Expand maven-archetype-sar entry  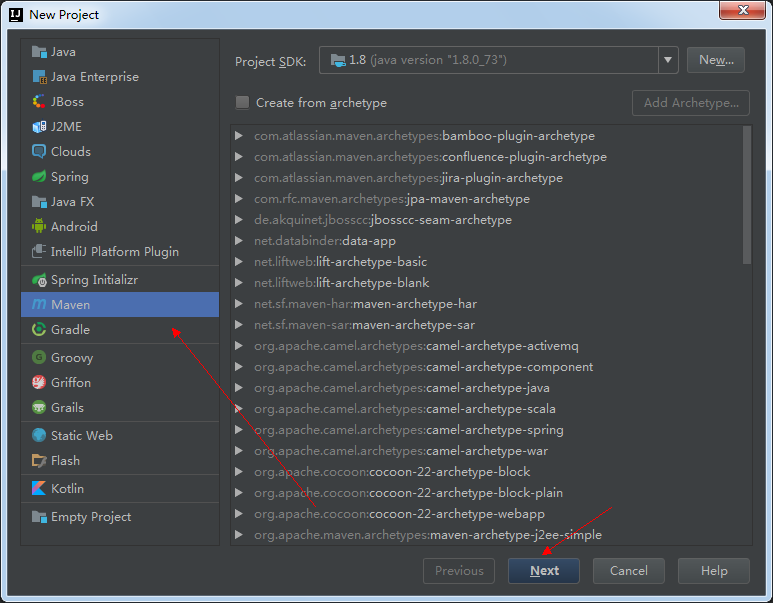coord(239,325)
